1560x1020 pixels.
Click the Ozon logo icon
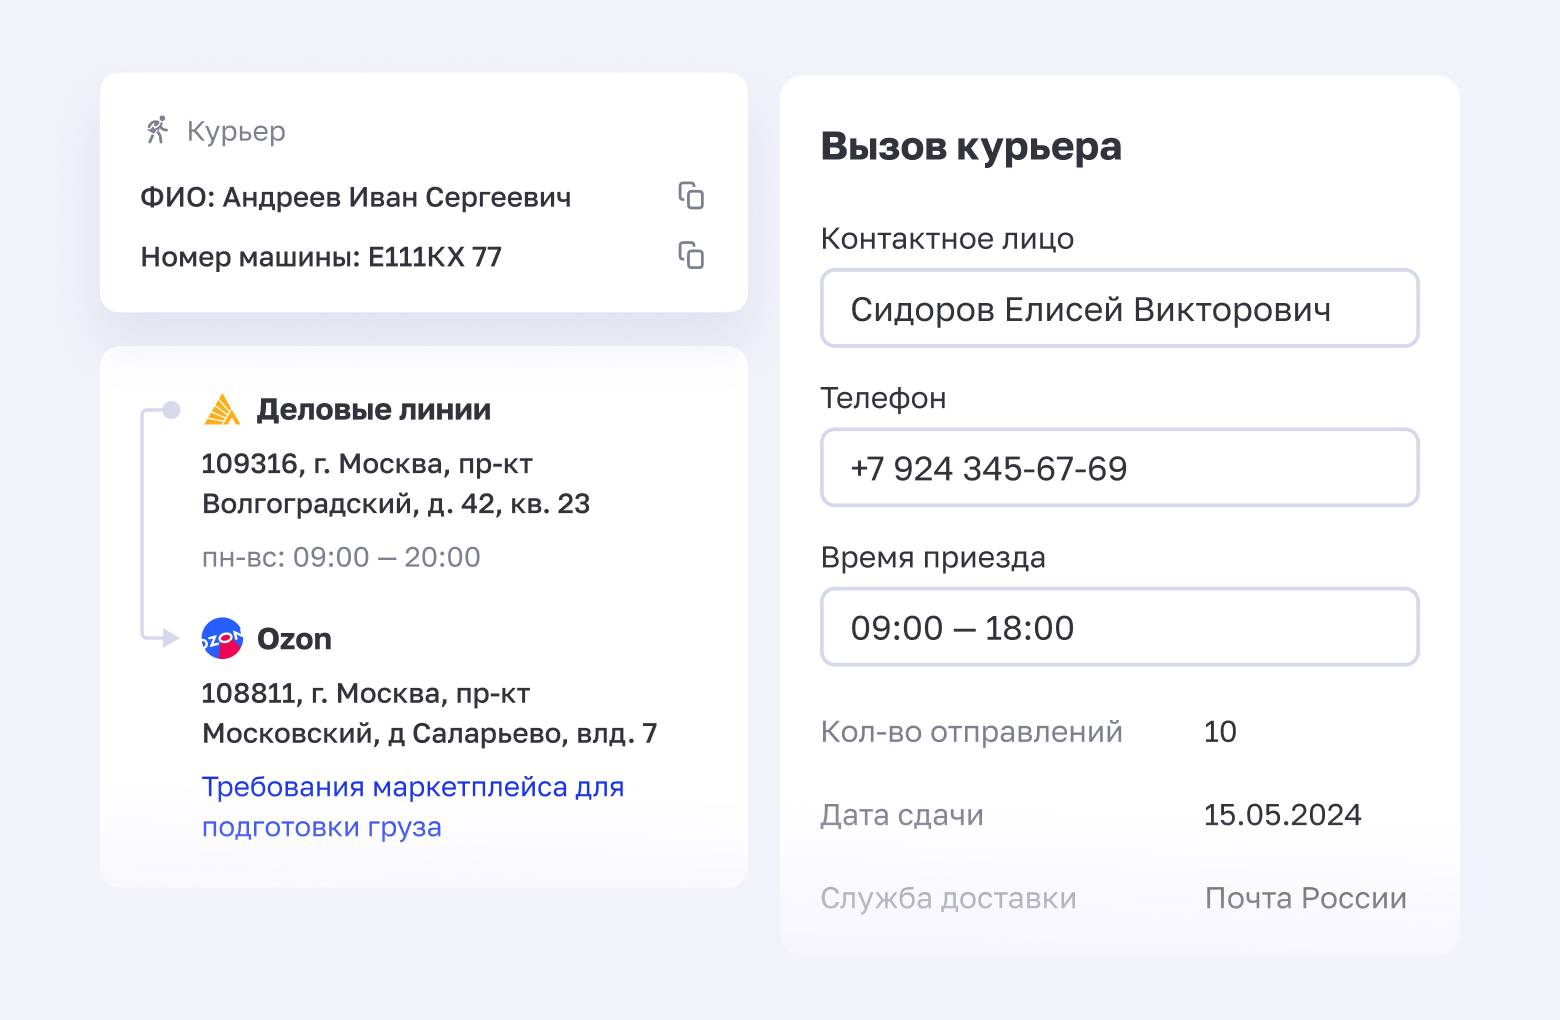pyautogui.click(x=220, y=638)
